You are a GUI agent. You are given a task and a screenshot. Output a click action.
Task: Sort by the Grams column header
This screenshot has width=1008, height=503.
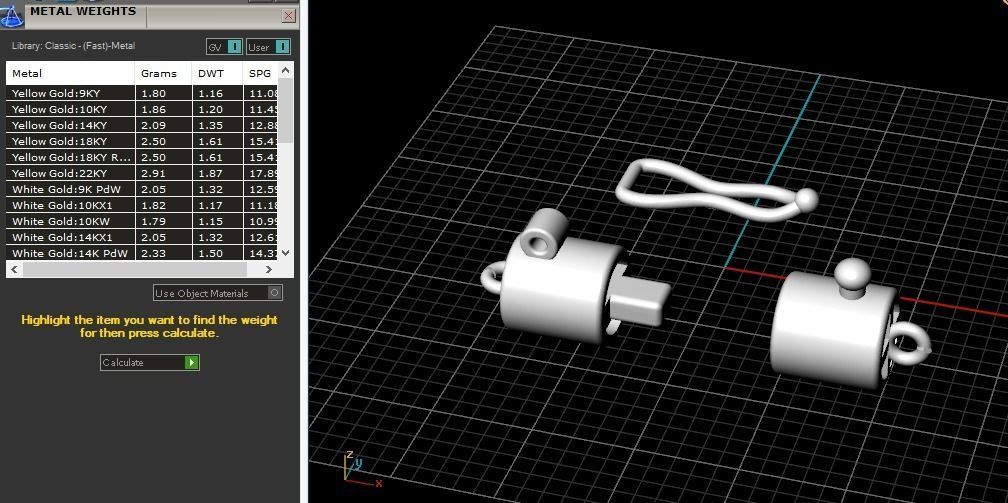pyautogui.click(x=164, y=73)
